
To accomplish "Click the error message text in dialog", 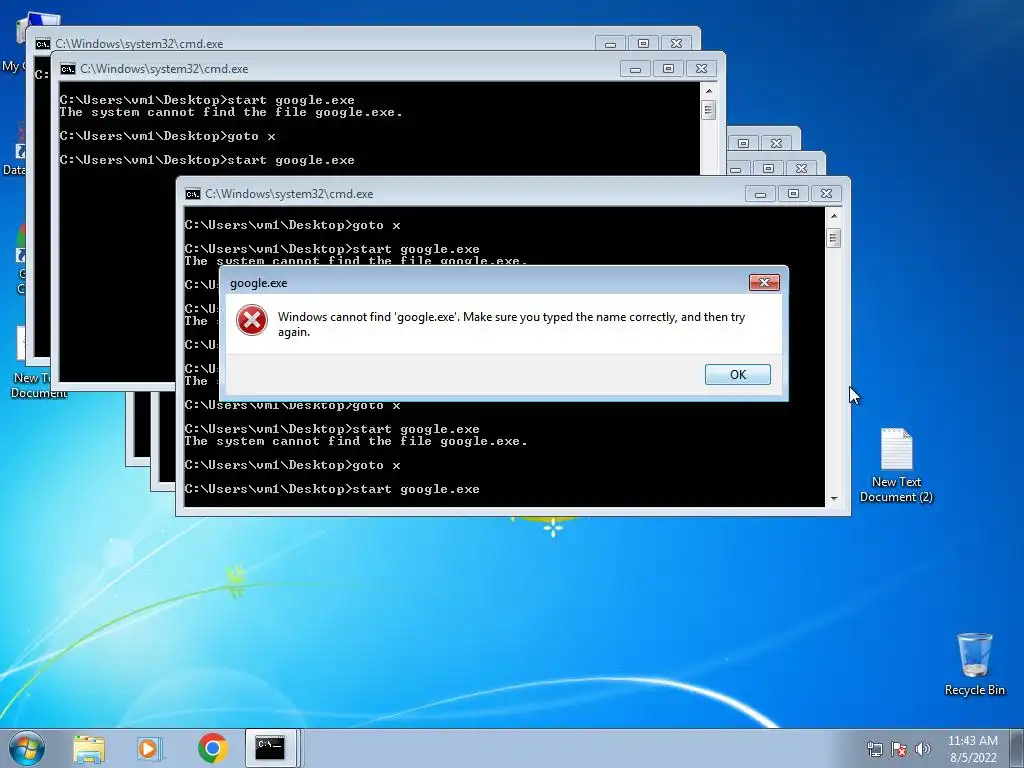I will (511, 324).
